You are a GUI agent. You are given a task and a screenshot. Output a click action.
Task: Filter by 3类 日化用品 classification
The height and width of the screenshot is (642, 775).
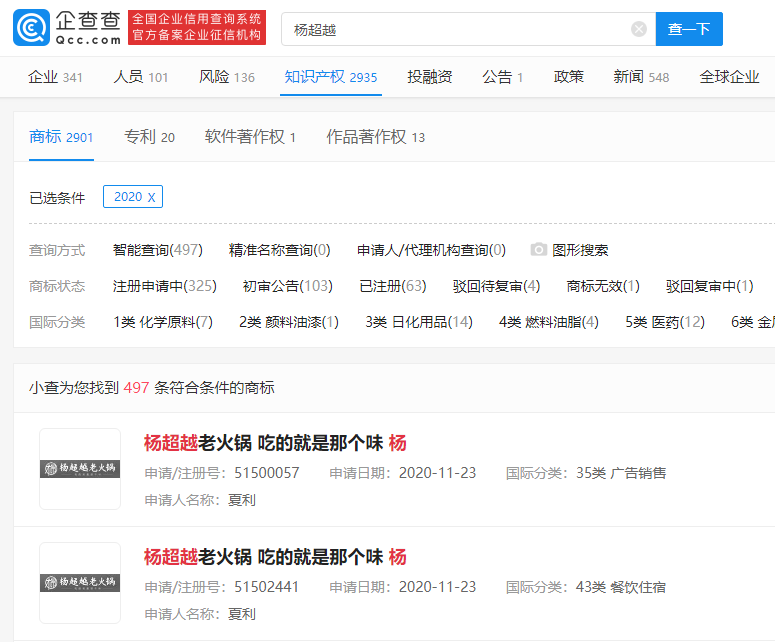point(419,322)
